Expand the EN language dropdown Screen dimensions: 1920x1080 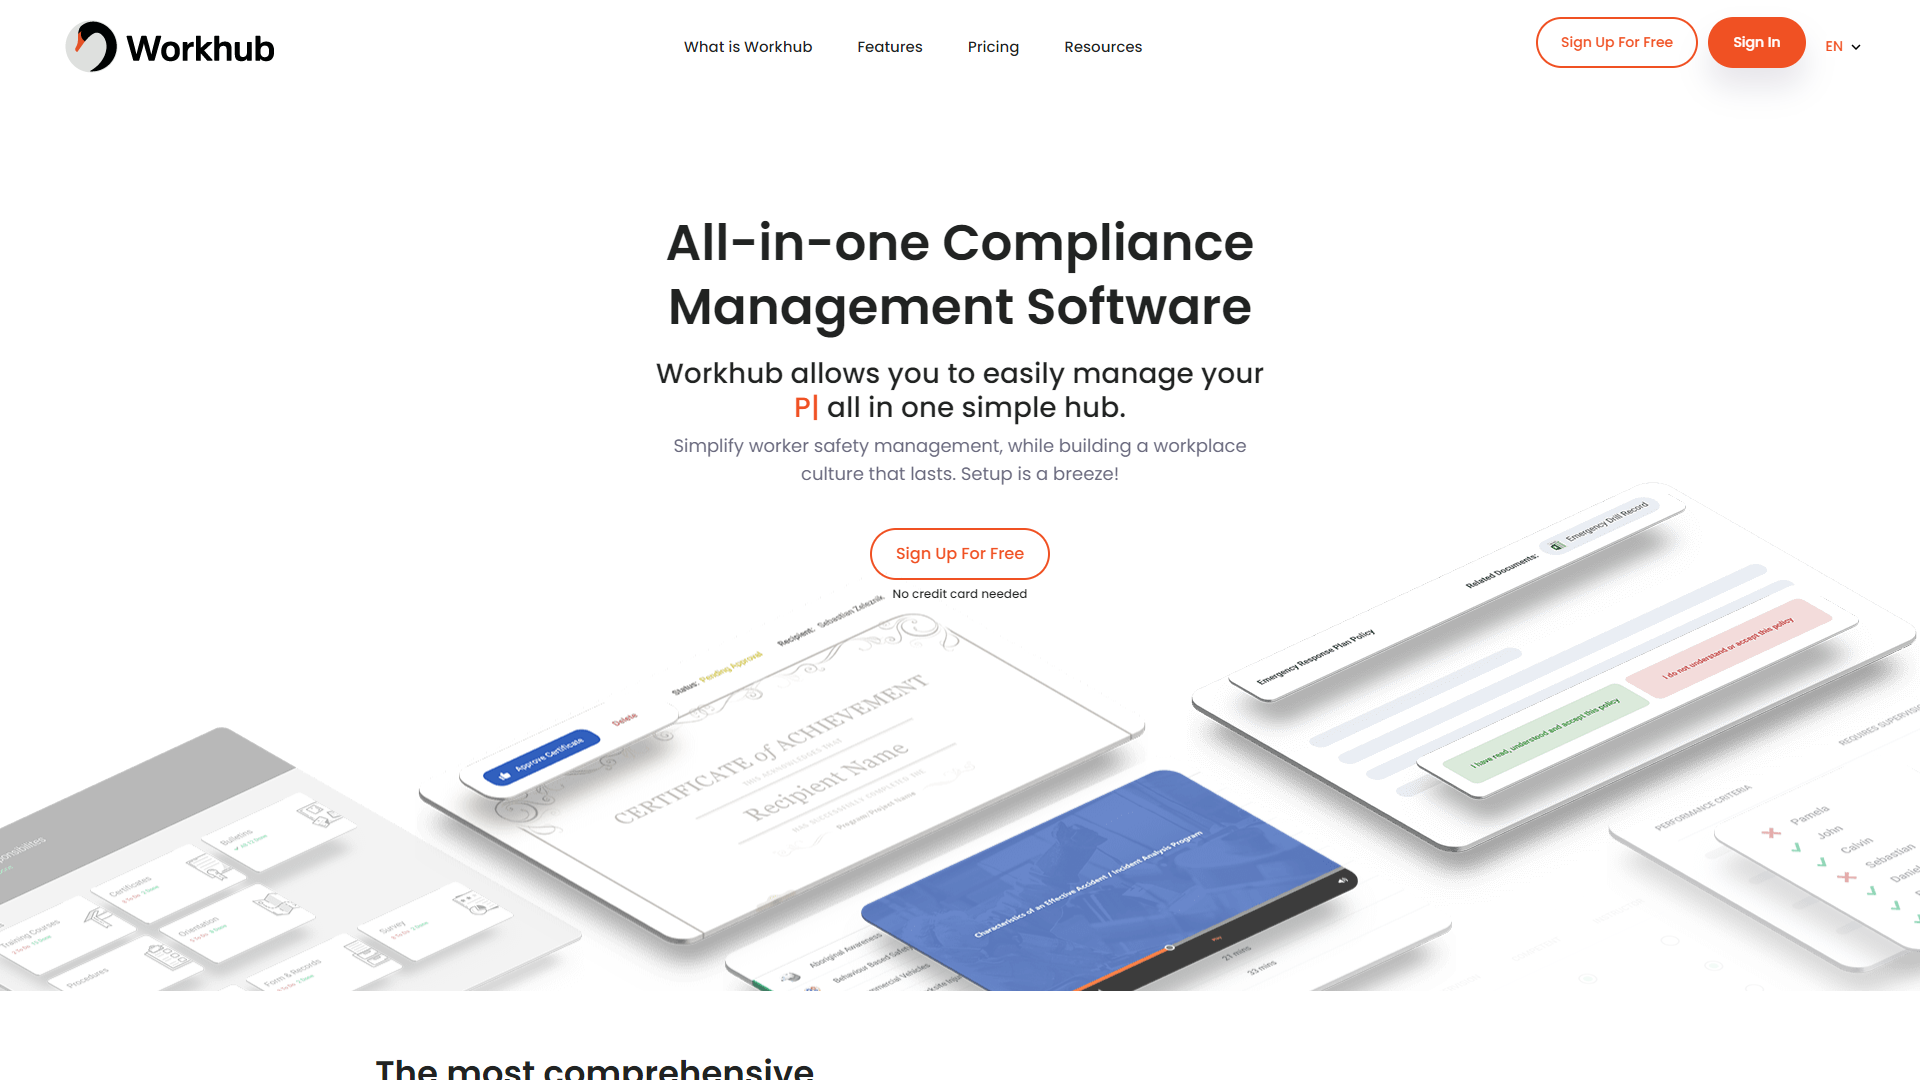click(x=1844, y=46)
